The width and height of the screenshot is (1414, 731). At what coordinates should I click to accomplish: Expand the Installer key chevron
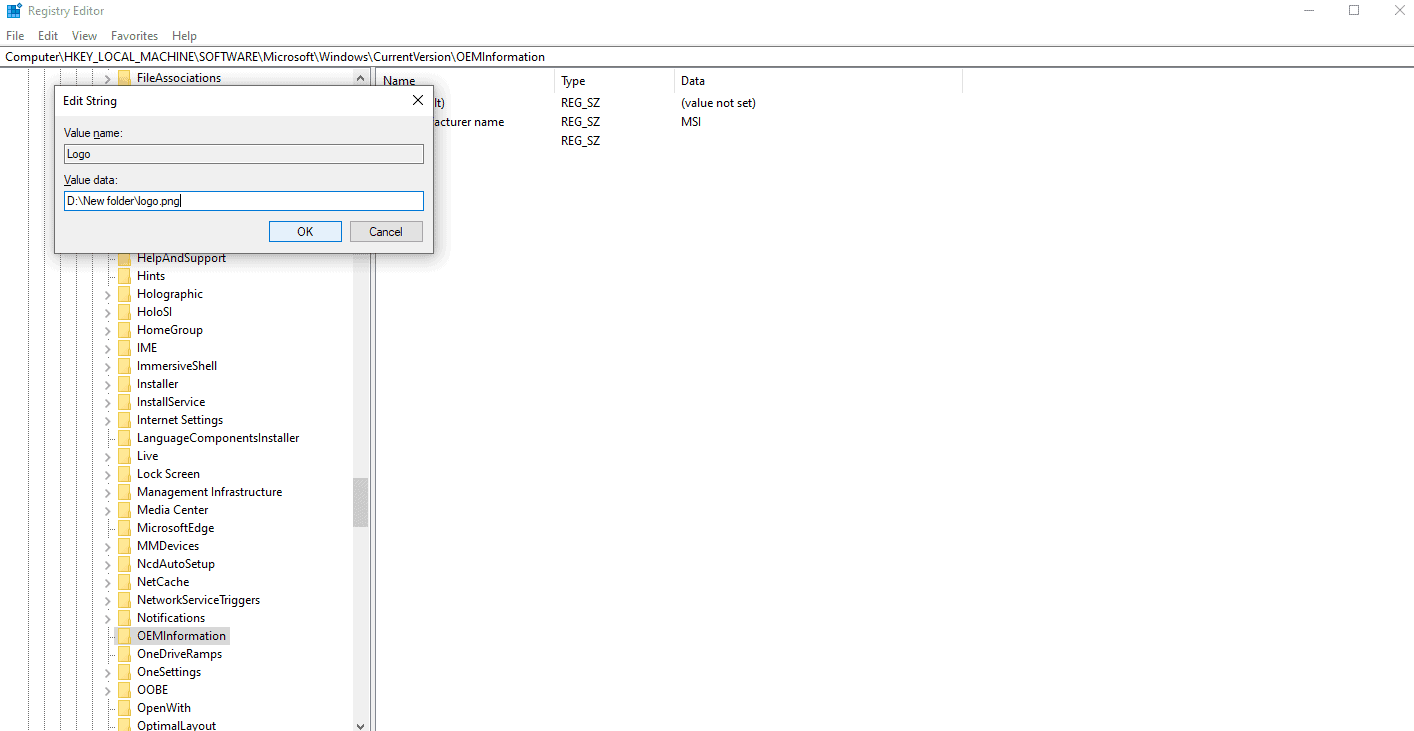click(x=107, y=384)
